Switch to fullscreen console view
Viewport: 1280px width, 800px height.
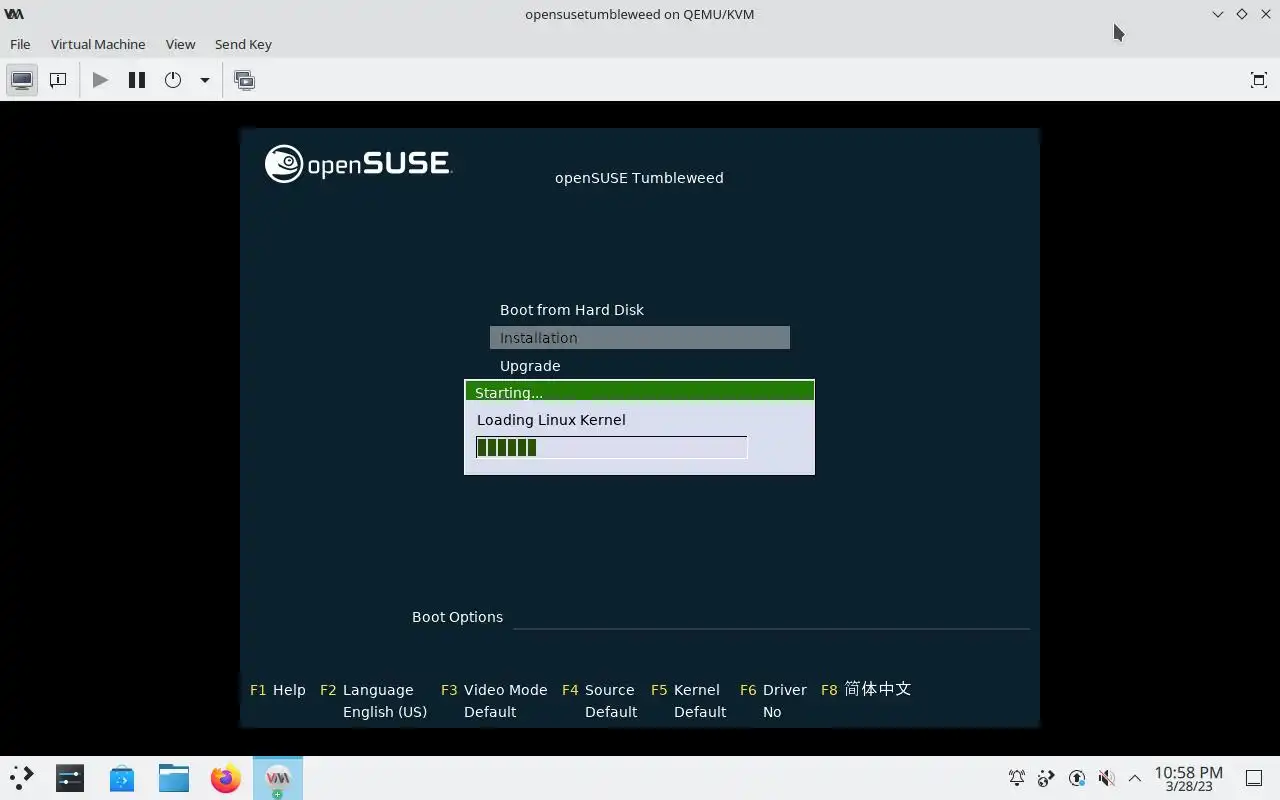1259,80
